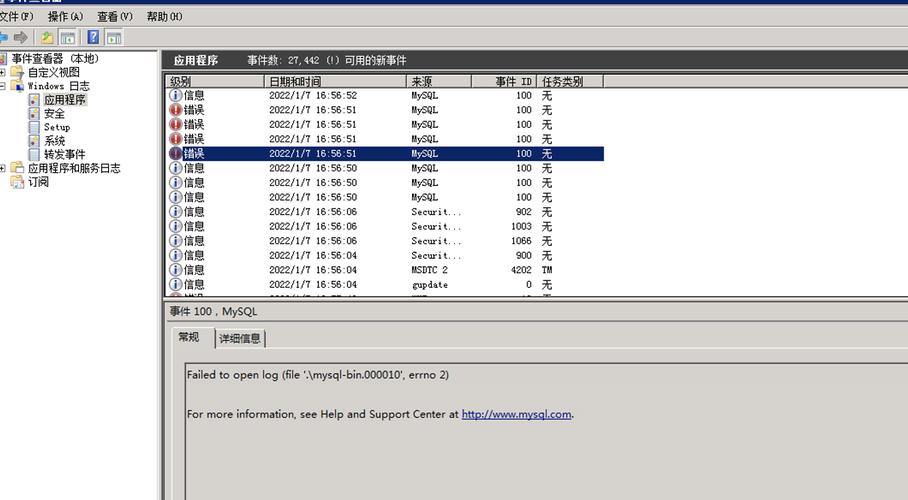Viewport: 908px width, 500px height.
Task: Select Windows 日志 in the tree
Action: point(58,86)
